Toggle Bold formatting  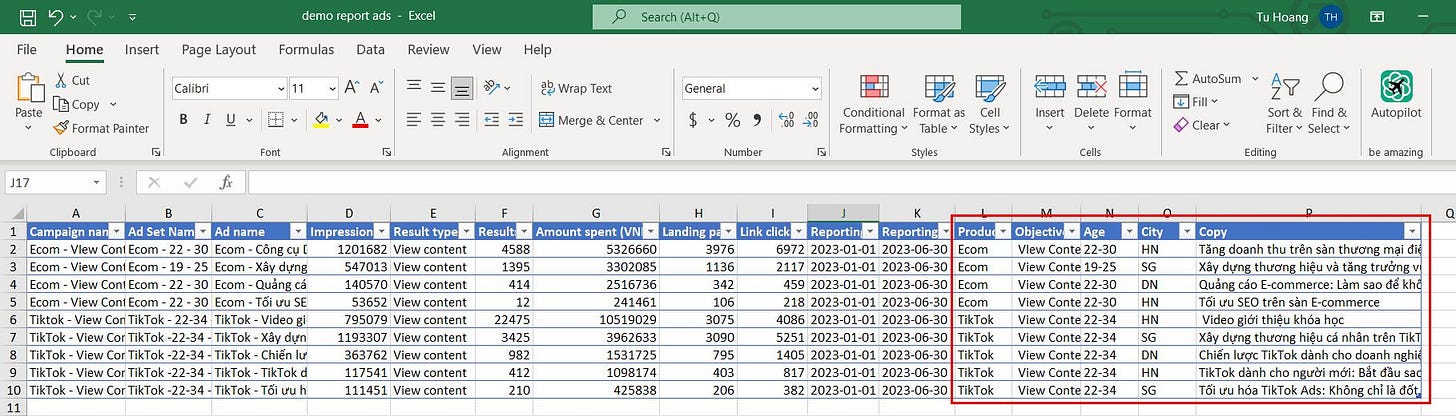(183, 120)
